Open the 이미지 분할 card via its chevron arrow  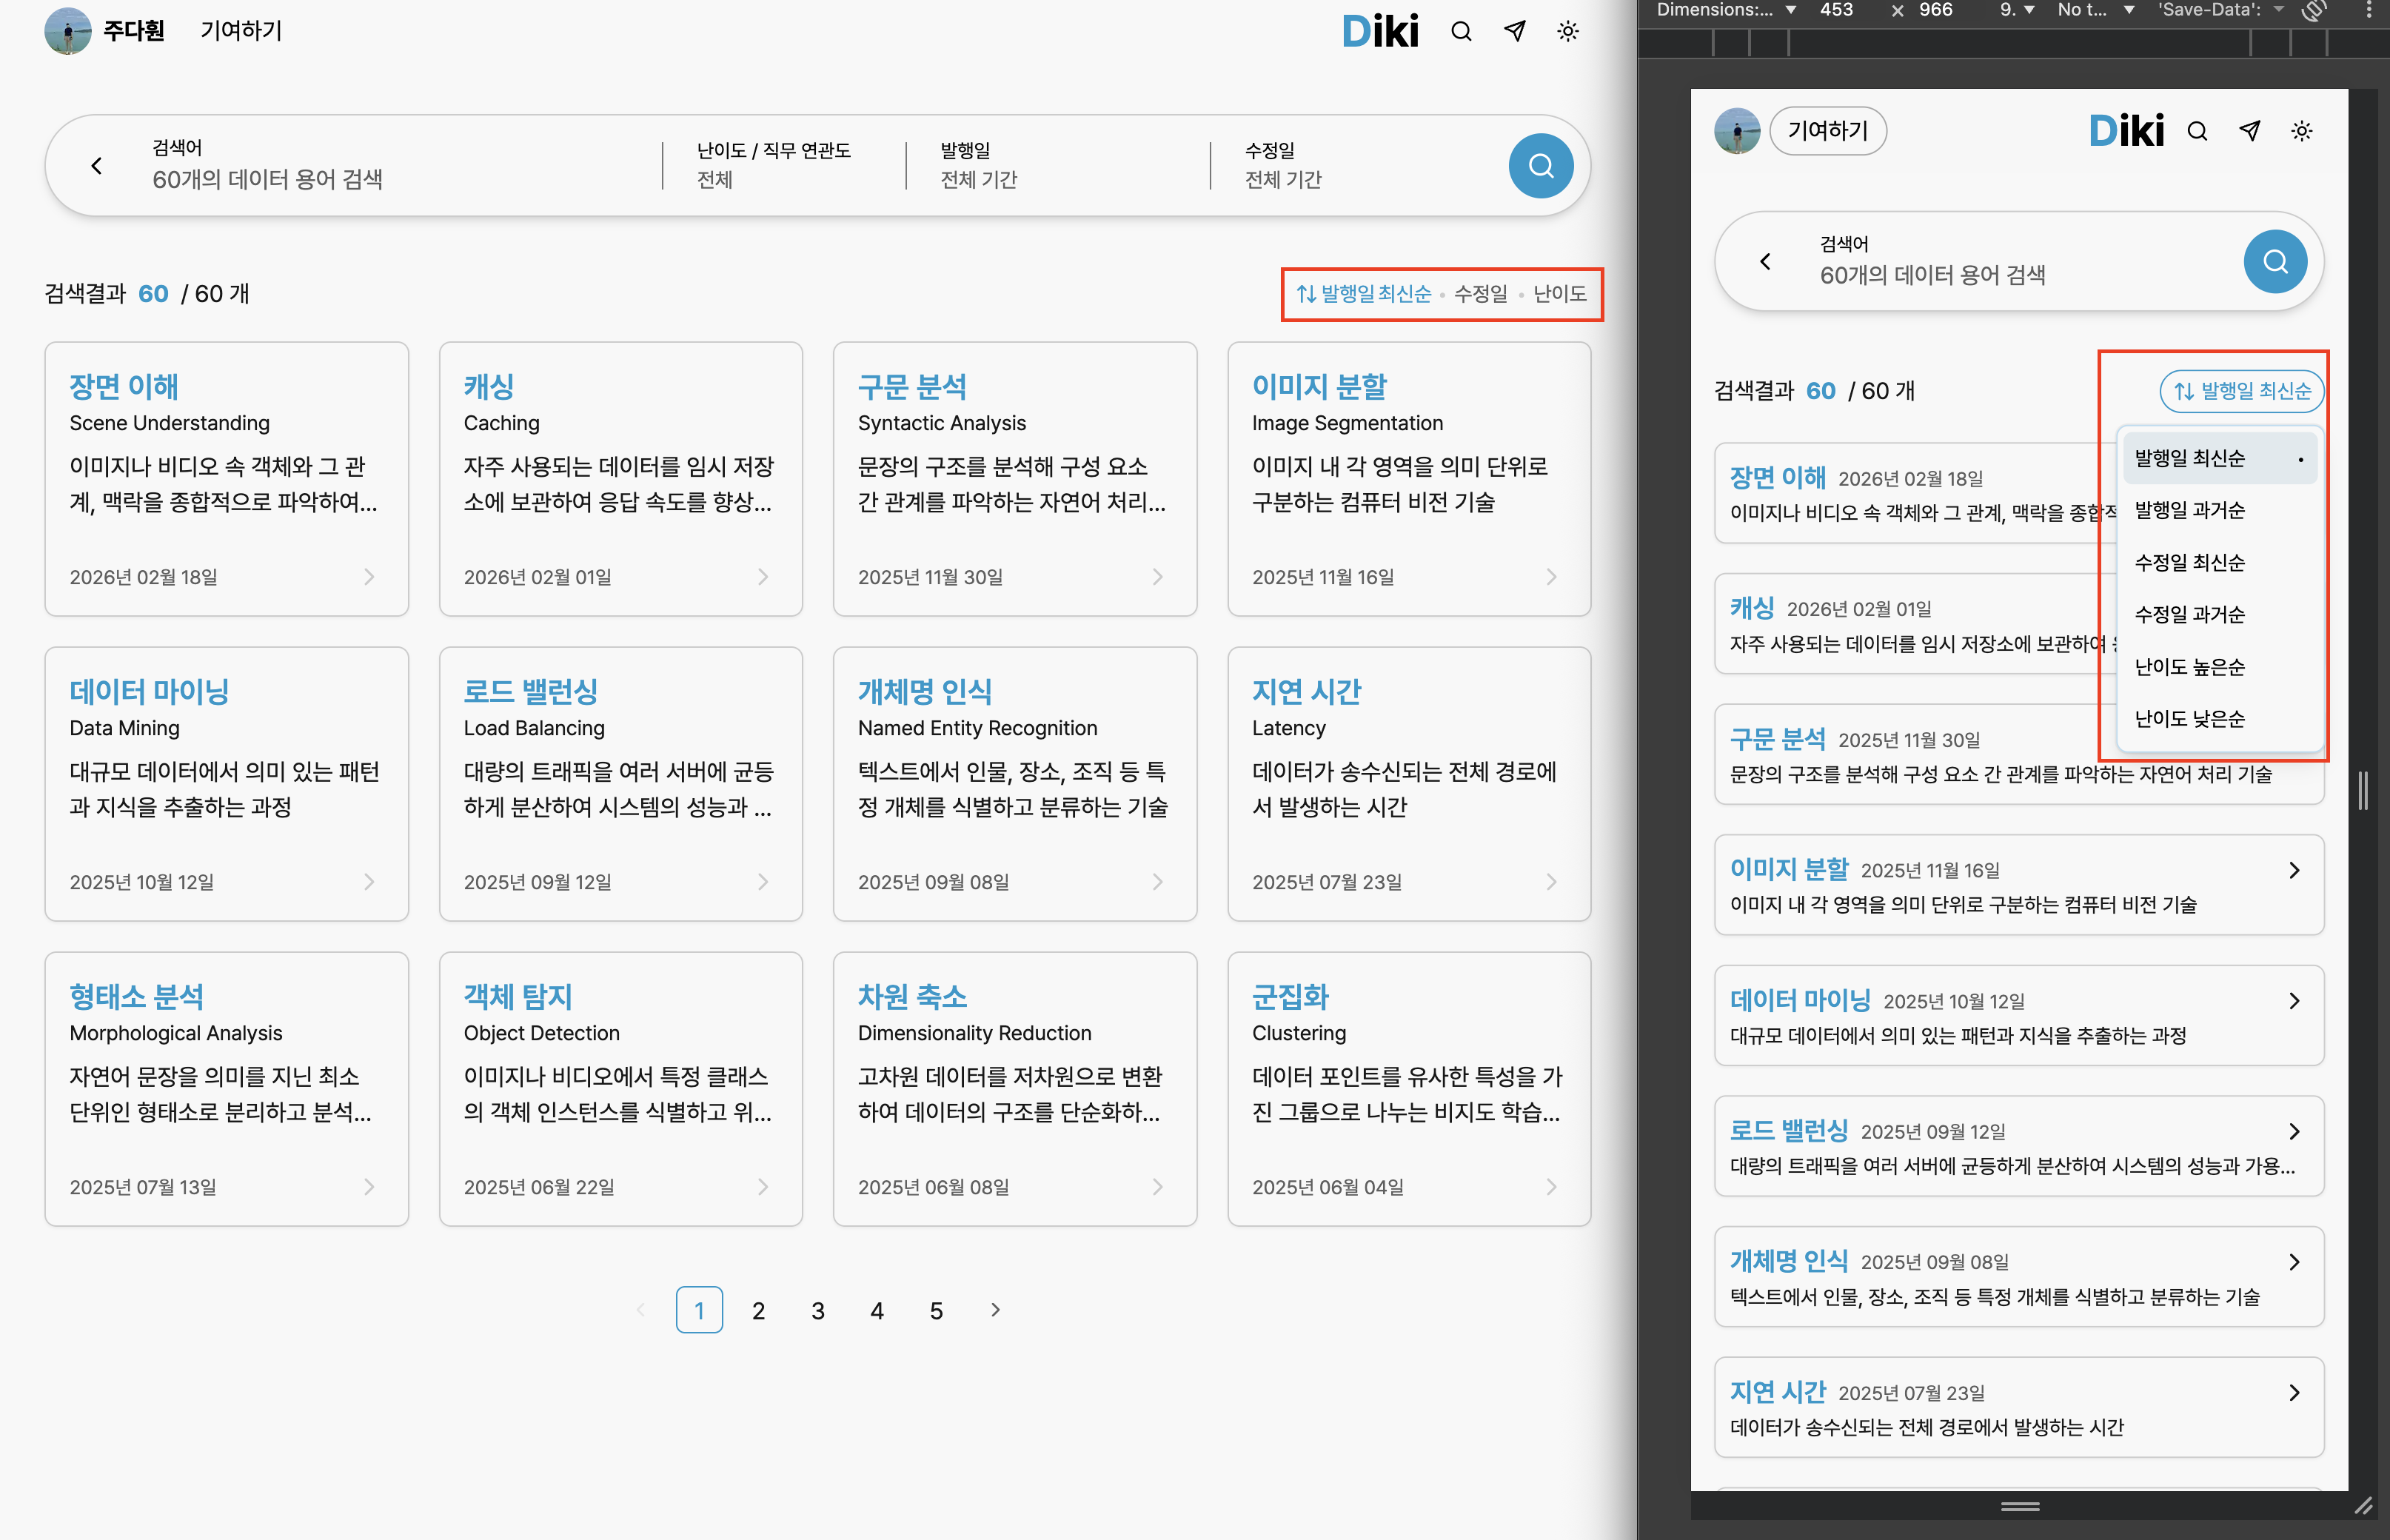point(1551,577)
